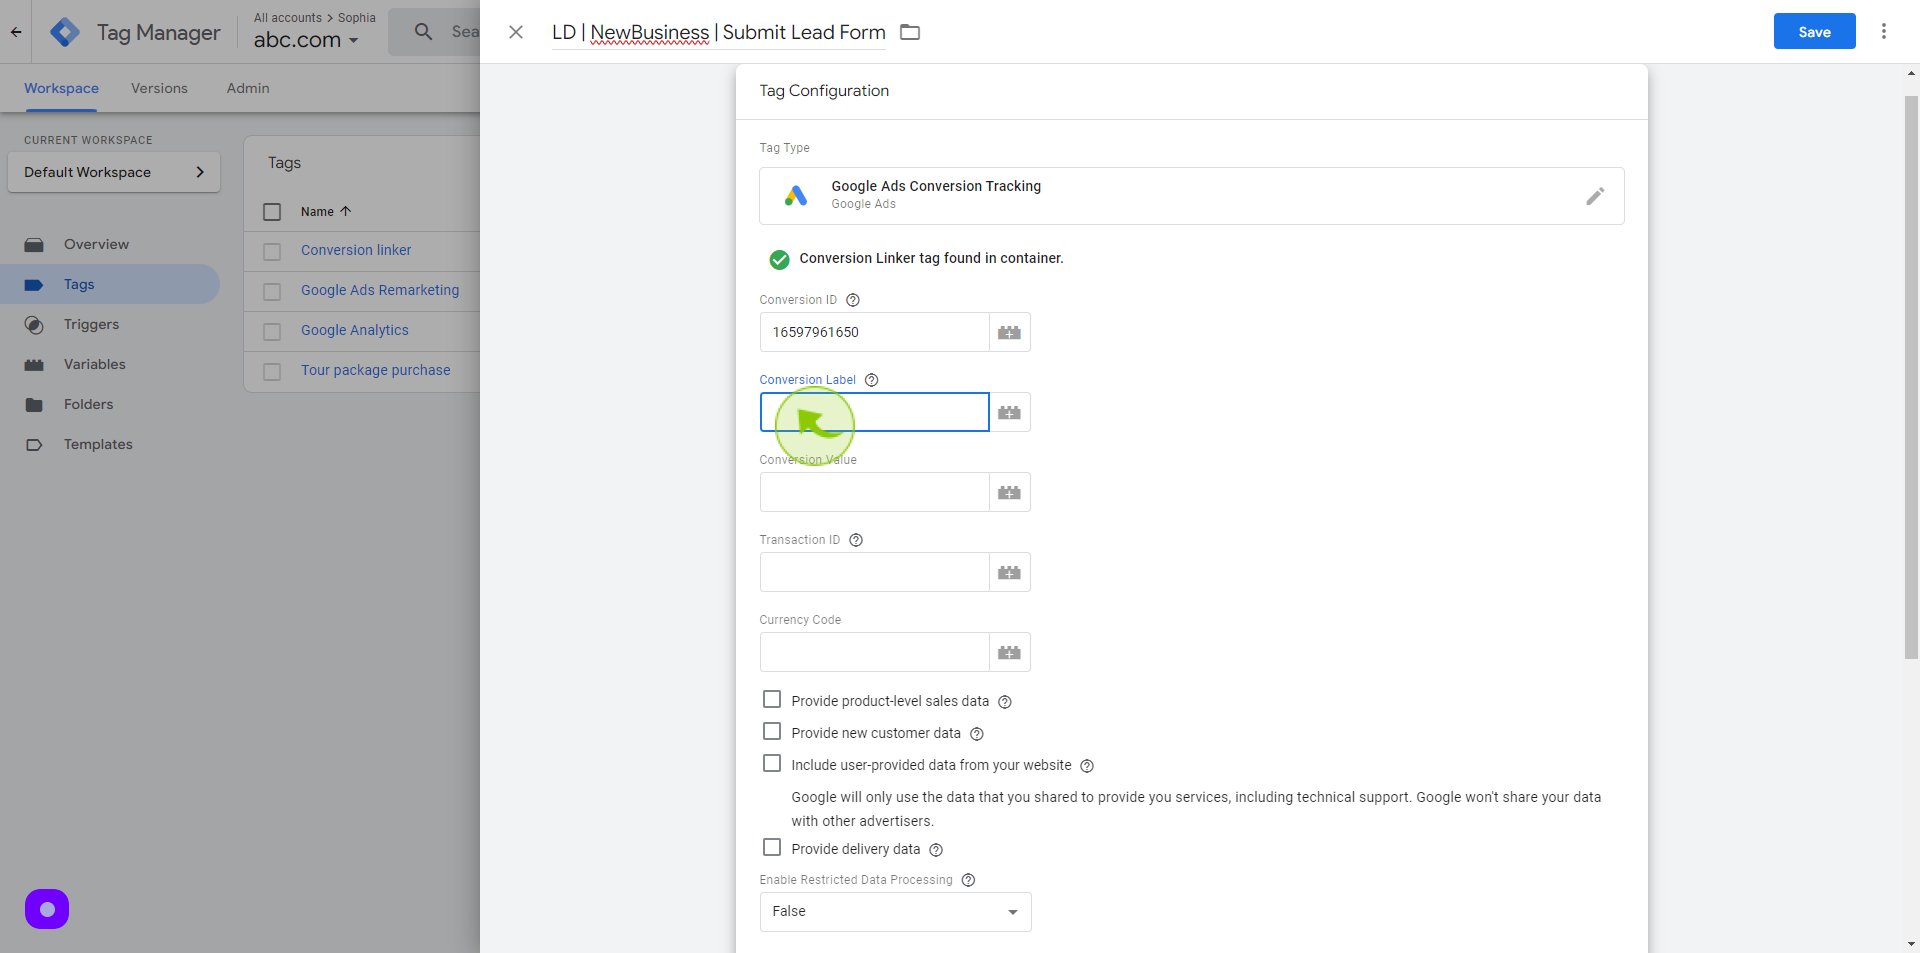Open Folders in the sidebar
The image size is (1920, 953).
pos(88,404)
